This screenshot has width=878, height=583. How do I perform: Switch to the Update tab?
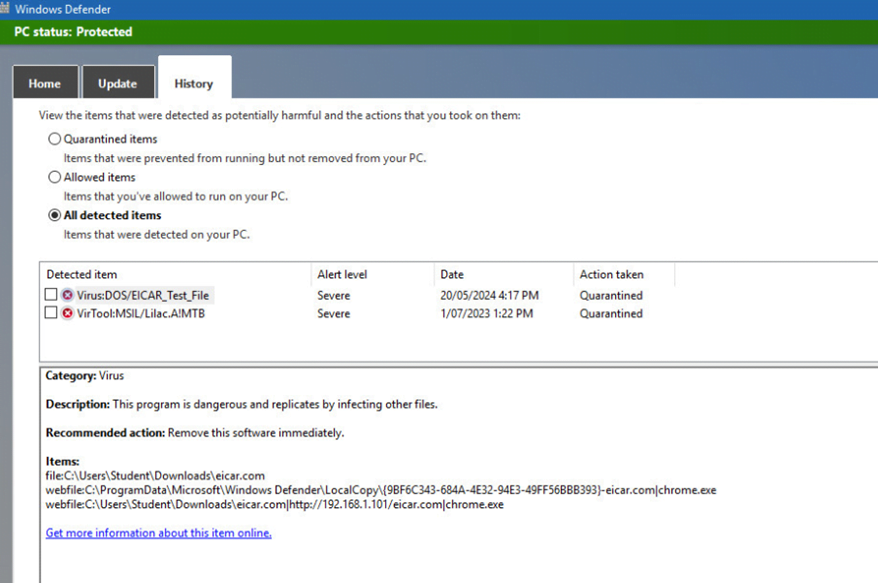[118, 83]
